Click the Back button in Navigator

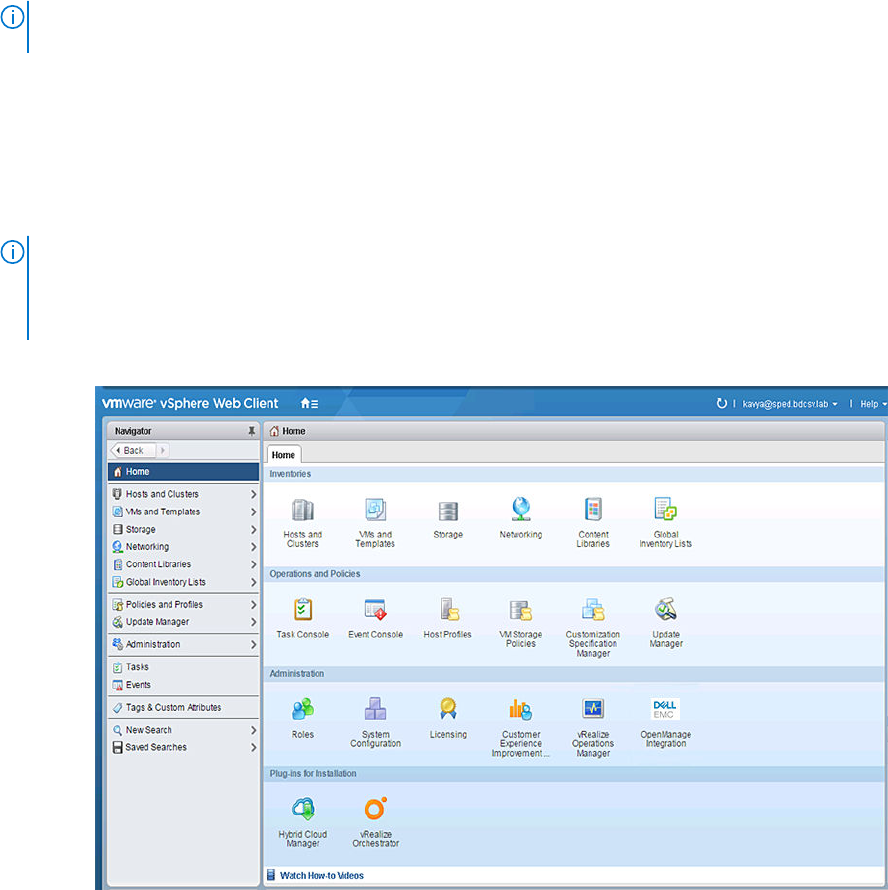(x=133, y=451)
